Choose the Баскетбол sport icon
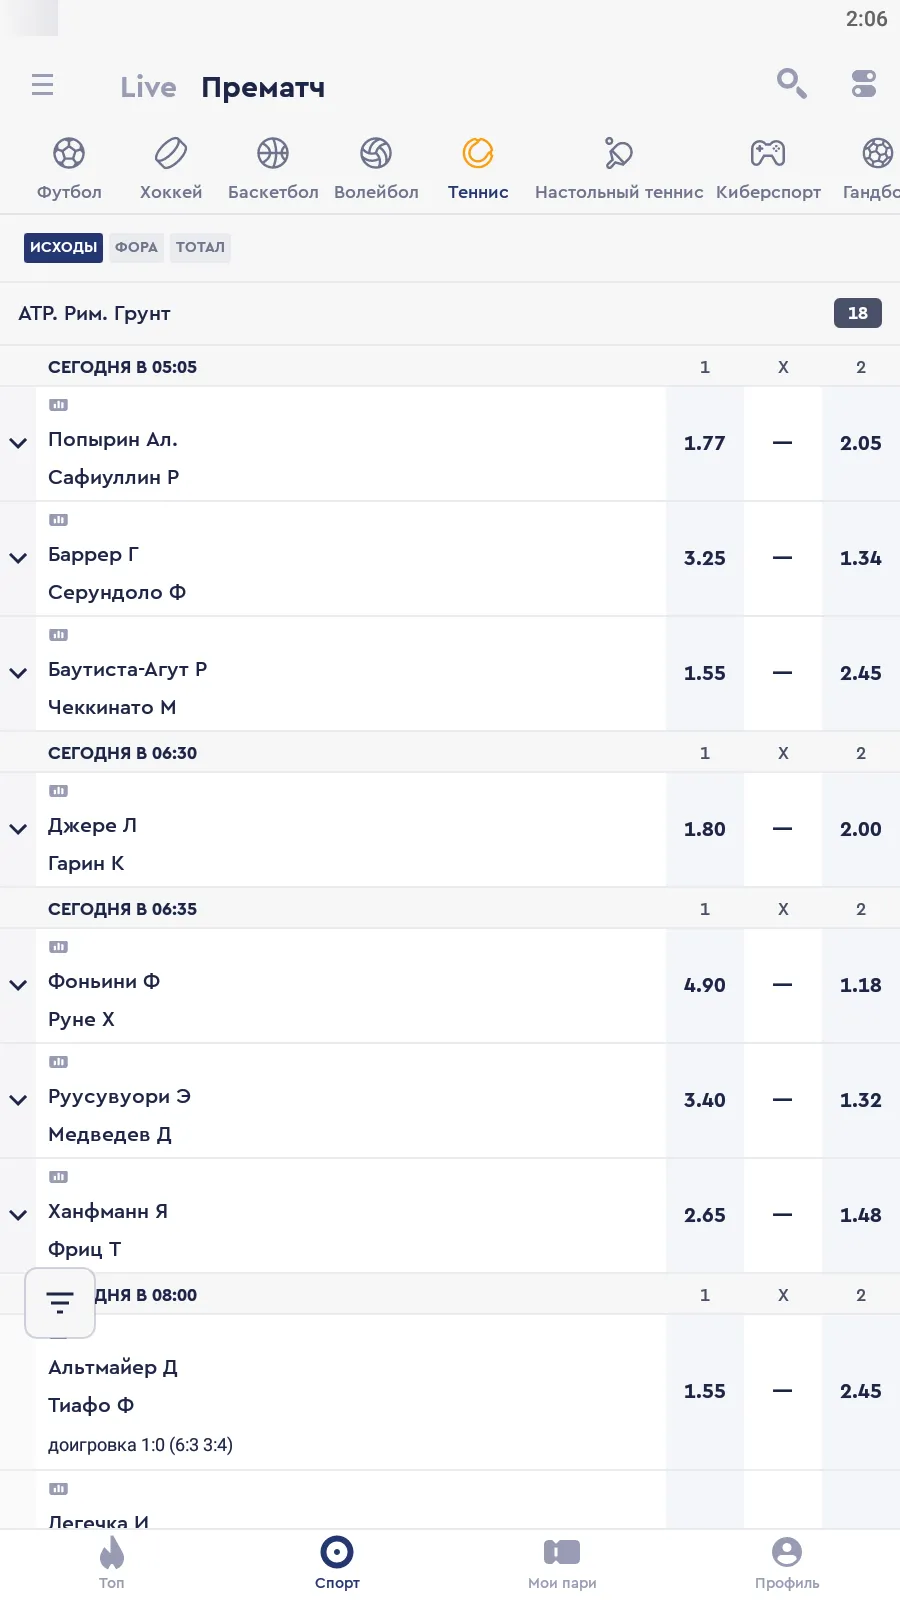The image size is (900, 1600). 273,154
